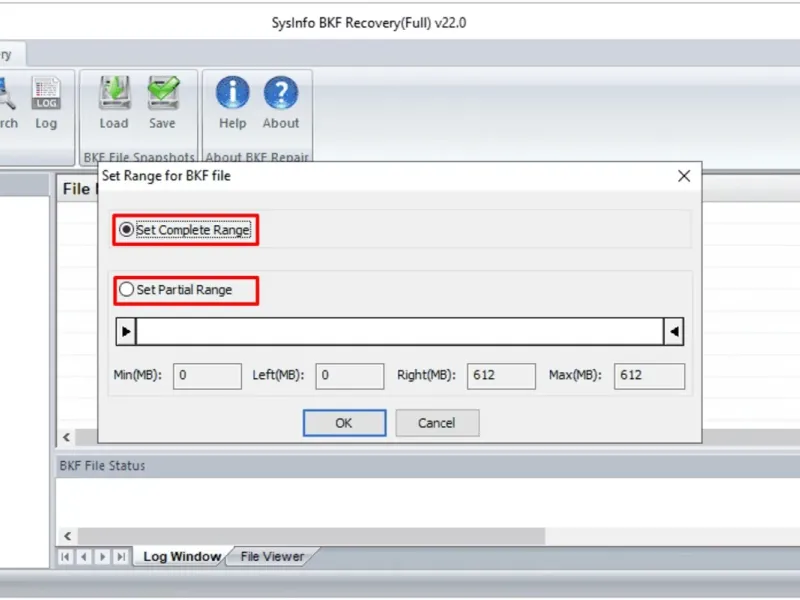This screenshot has width=800, height=600.
Task: Click next tab navigation arrow
Action: [102, 557]
